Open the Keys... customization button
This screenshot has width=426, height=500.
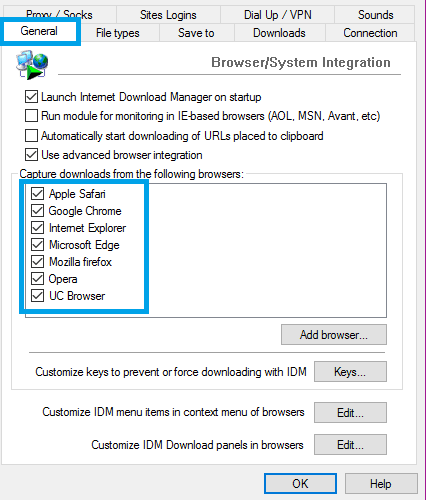[x=350, y=372]
